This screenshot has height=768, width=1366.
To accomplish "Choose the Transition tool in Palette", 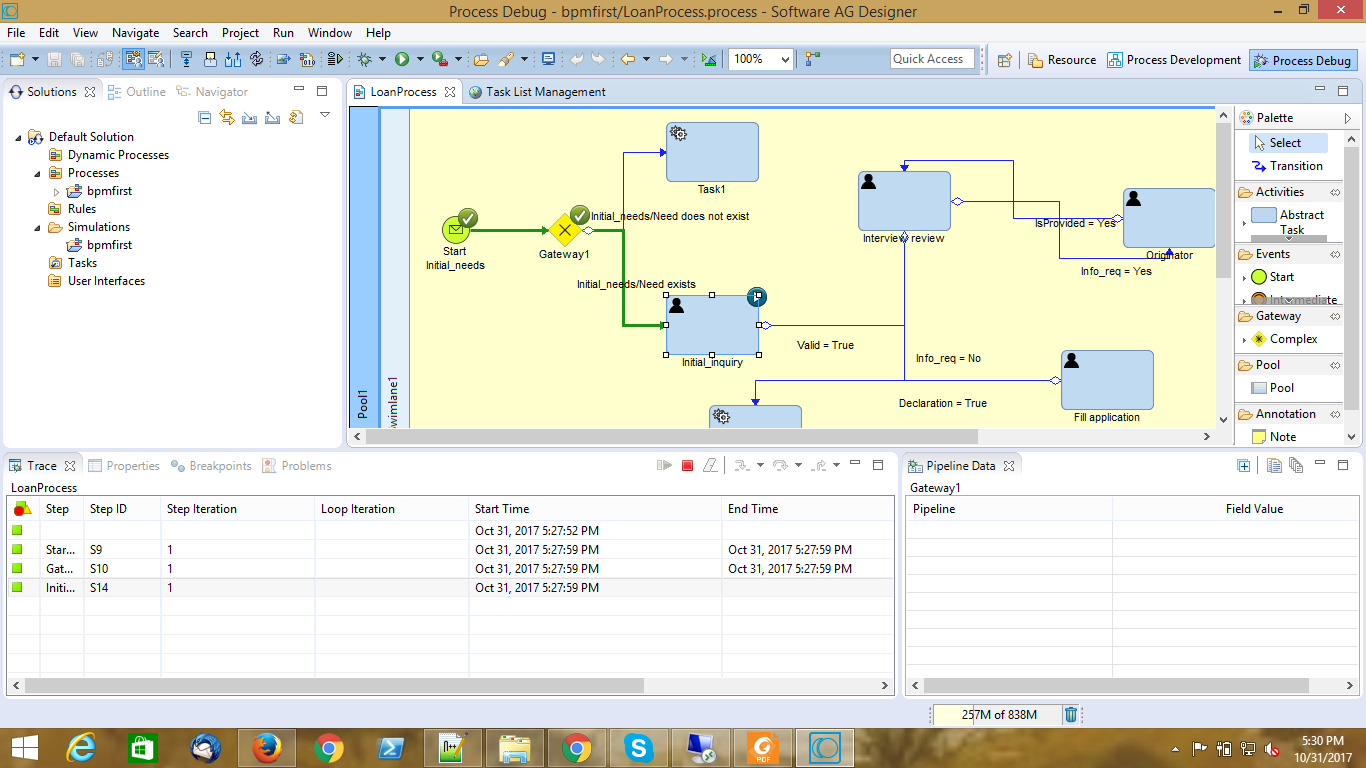I will pyautogui.click(x=1288, y=166).
